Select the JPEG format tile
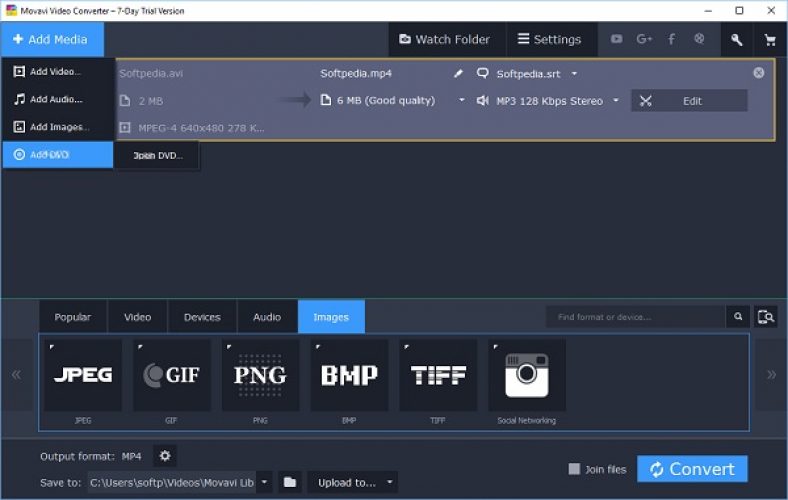The height and width of the screenshot is (500, 788). 83,375
